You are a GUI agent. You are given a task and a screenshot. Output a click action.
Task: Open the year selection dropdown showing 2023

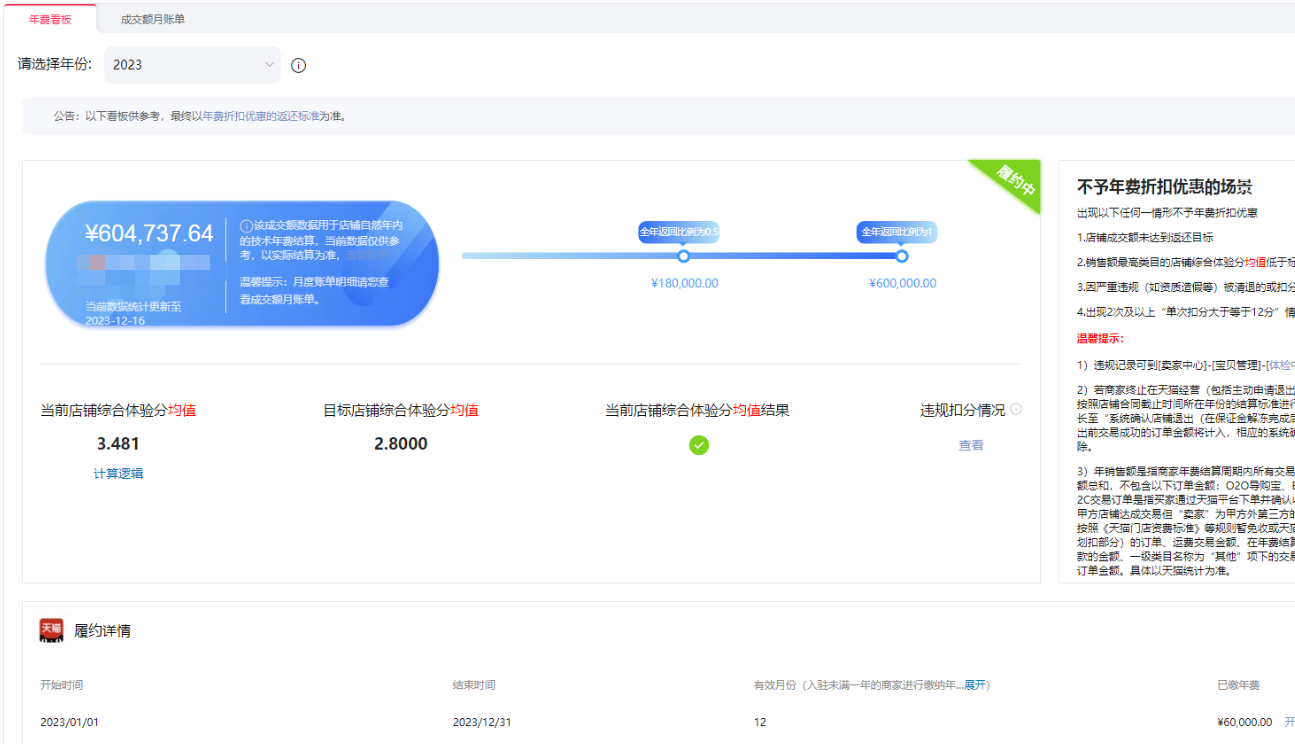pyautogui.click(x=192, y=65)
